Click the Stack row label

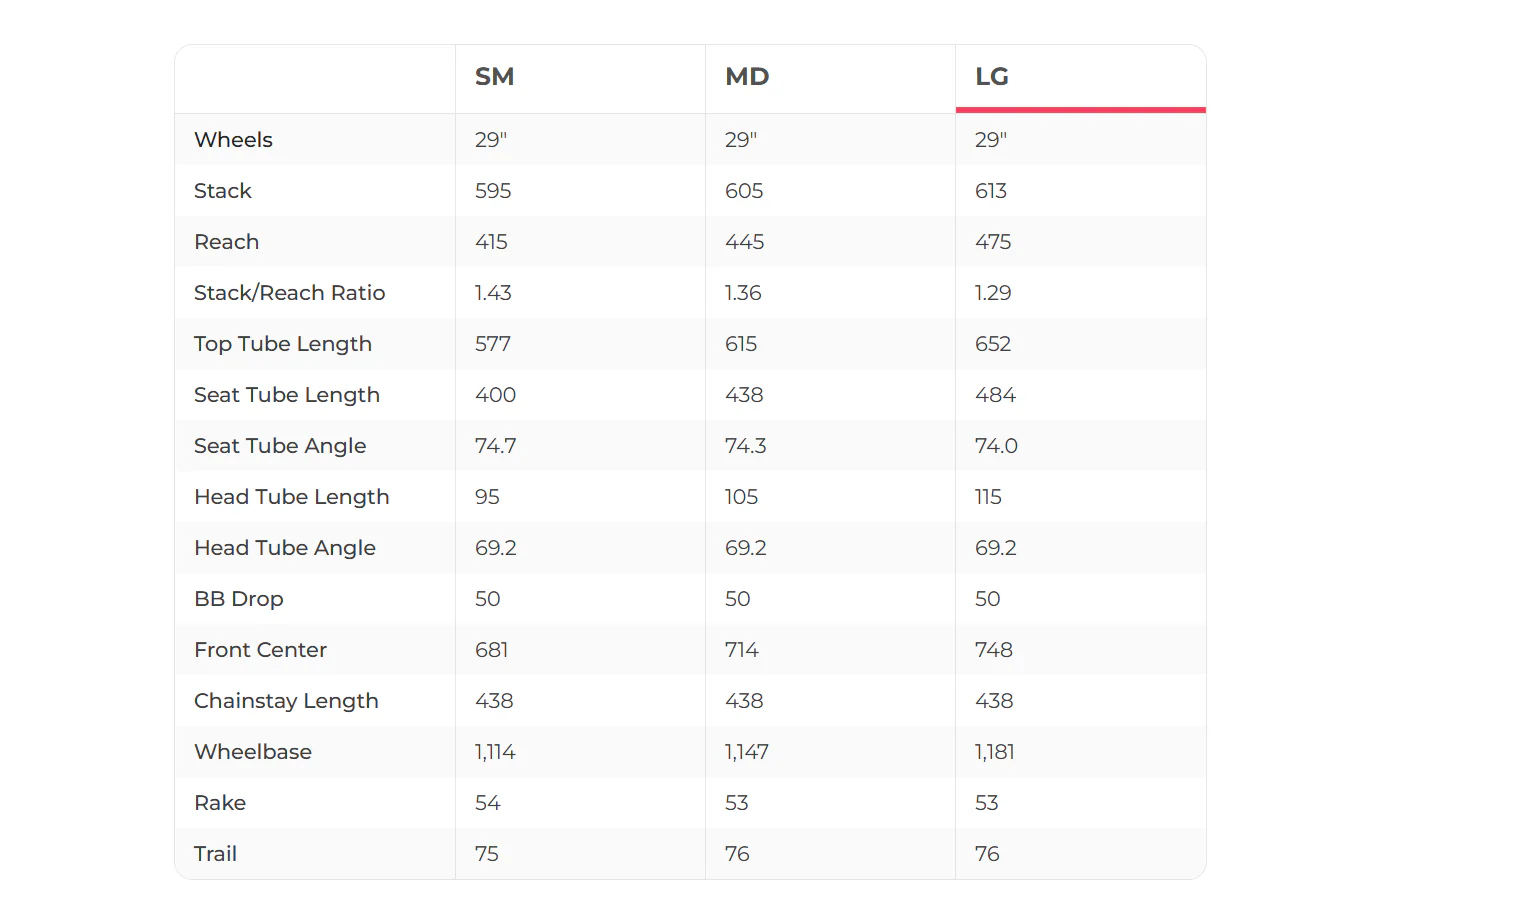[x=222, y=191]
